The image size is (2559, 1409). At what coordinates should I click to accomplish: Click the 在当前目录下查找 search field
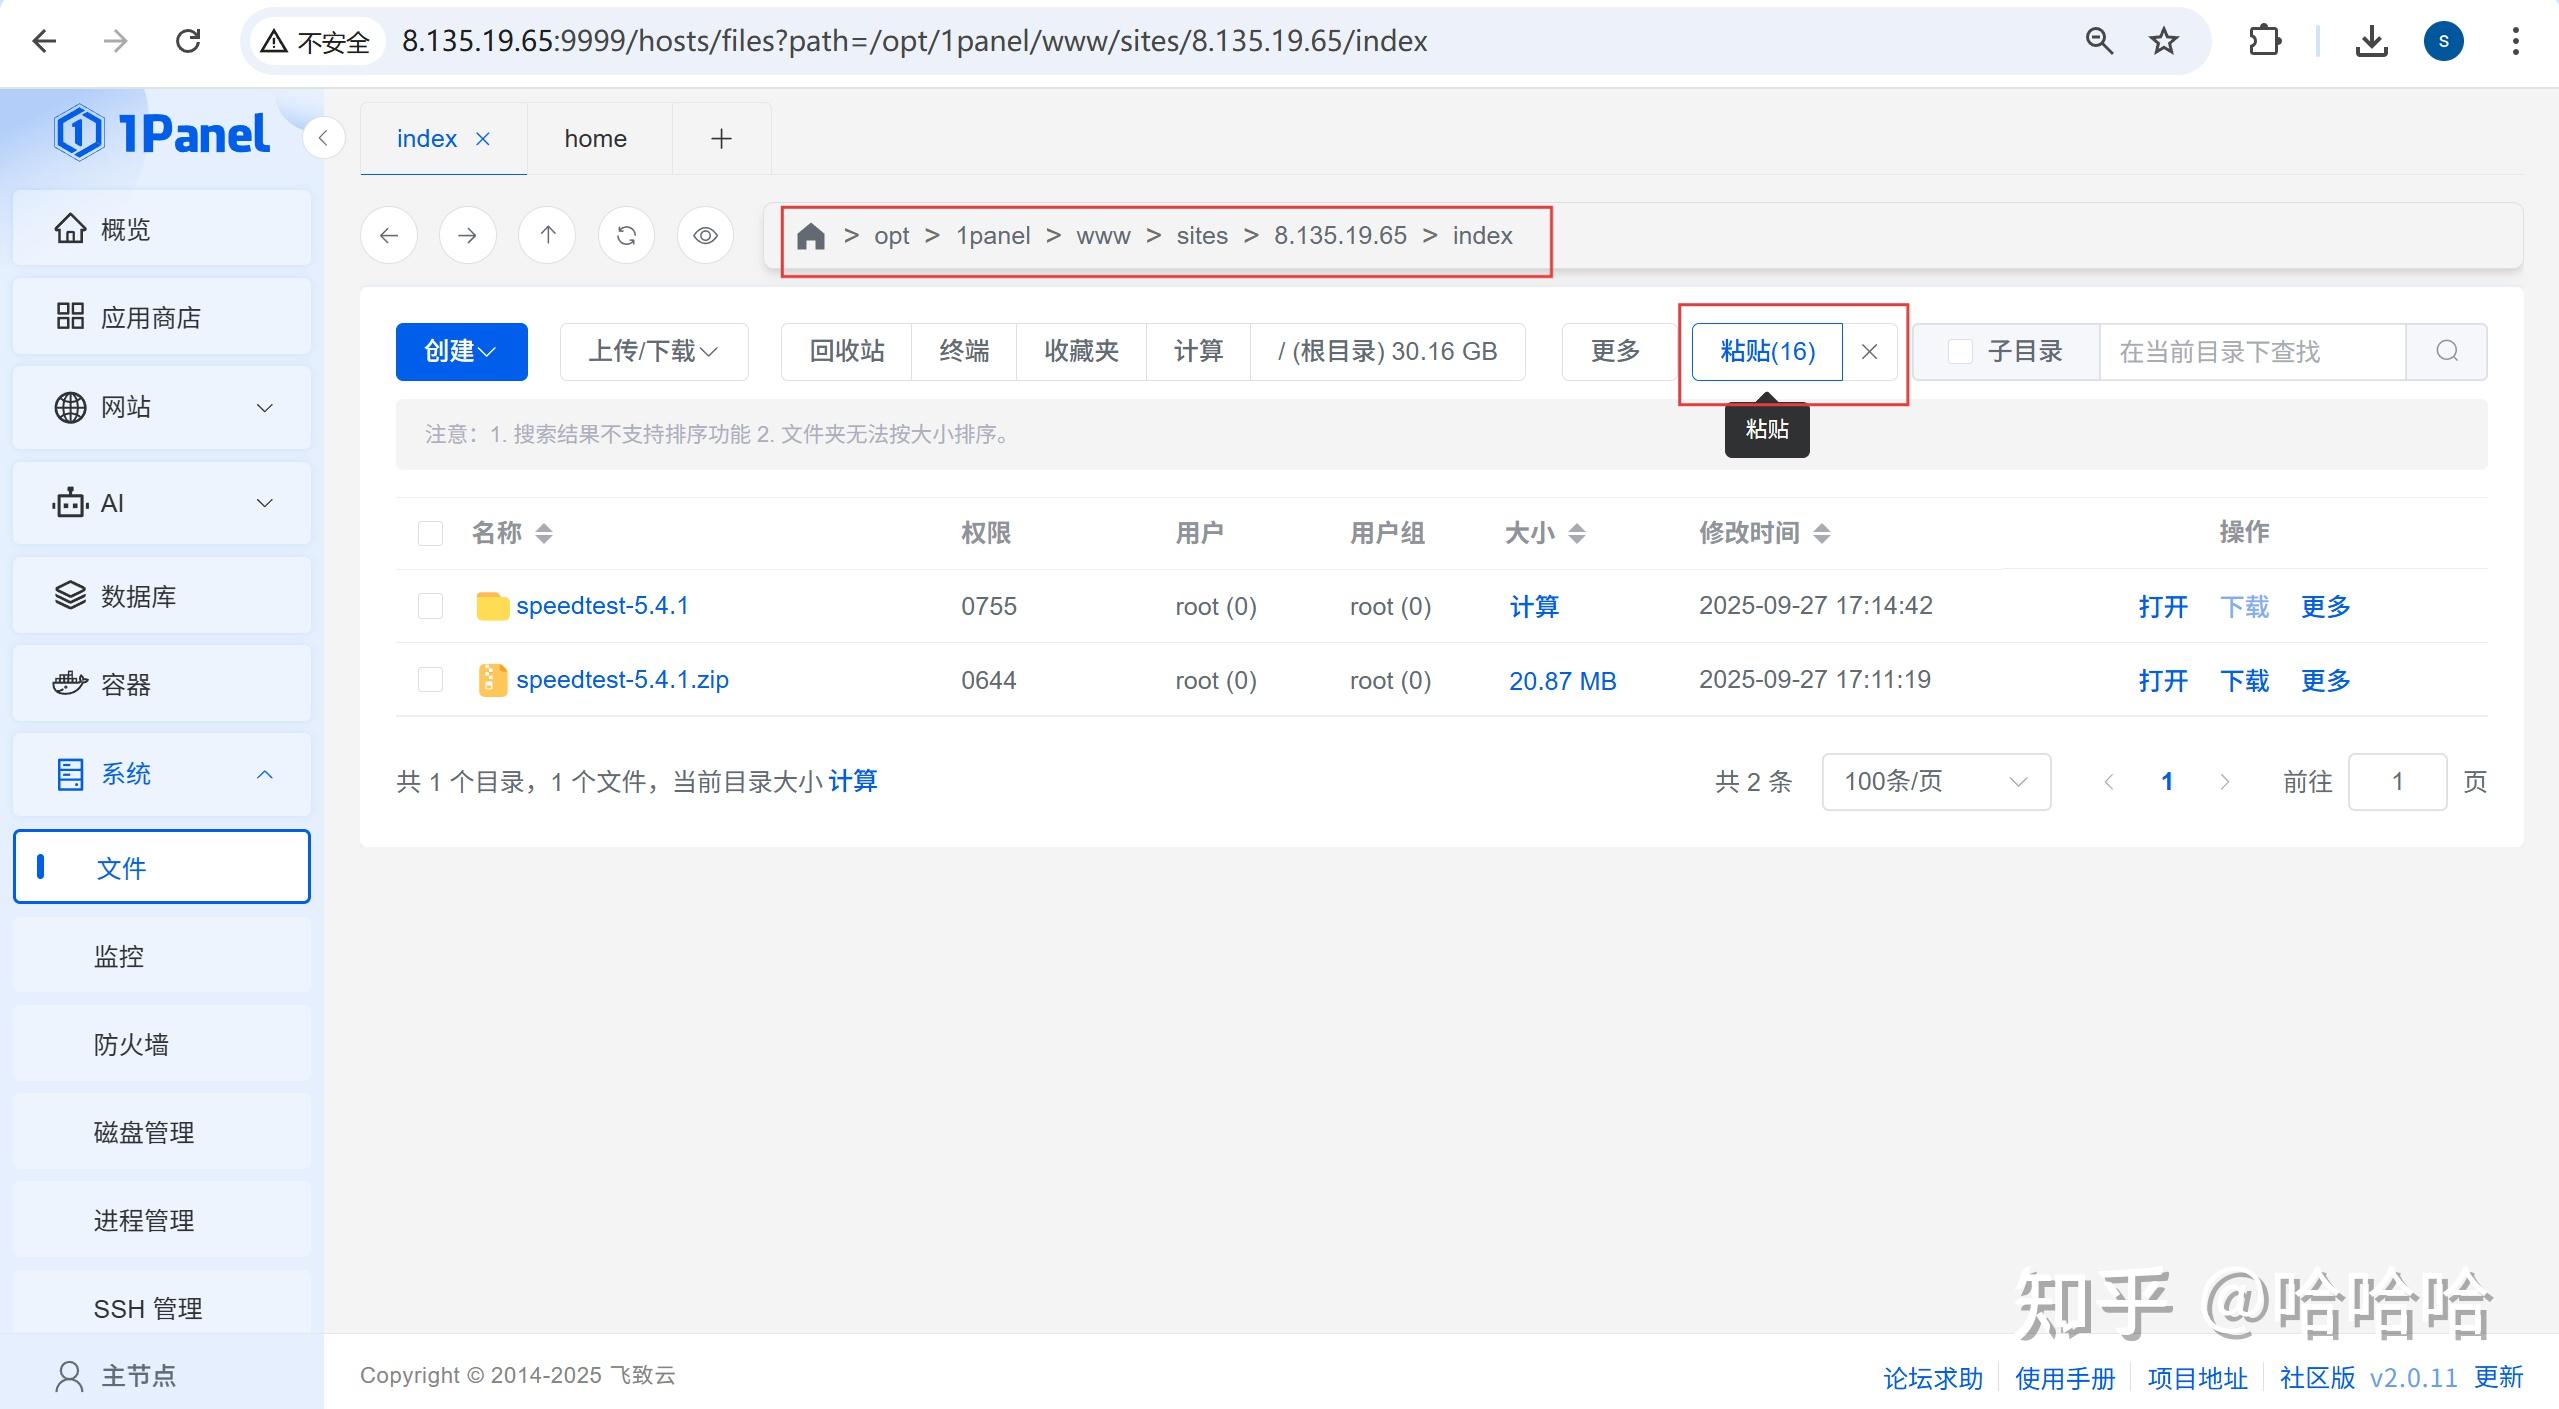(2220, 351)
